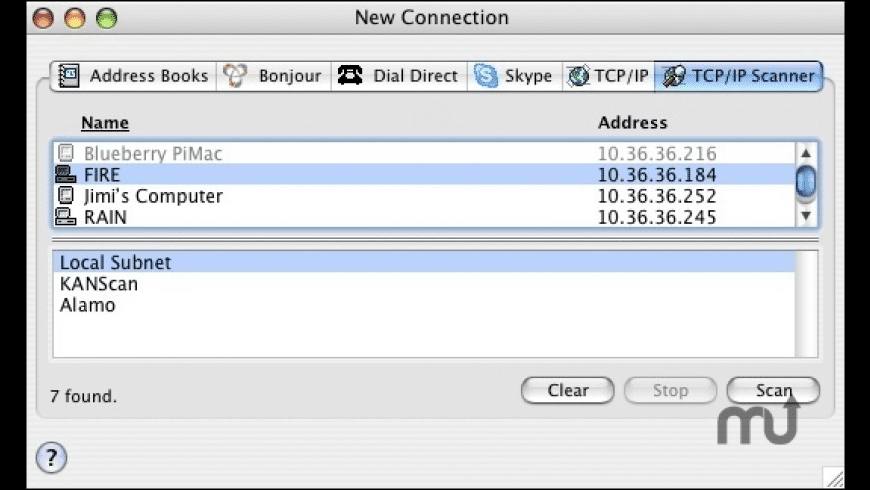
Task: Open the Skype tab
Action: coord(514,76)
